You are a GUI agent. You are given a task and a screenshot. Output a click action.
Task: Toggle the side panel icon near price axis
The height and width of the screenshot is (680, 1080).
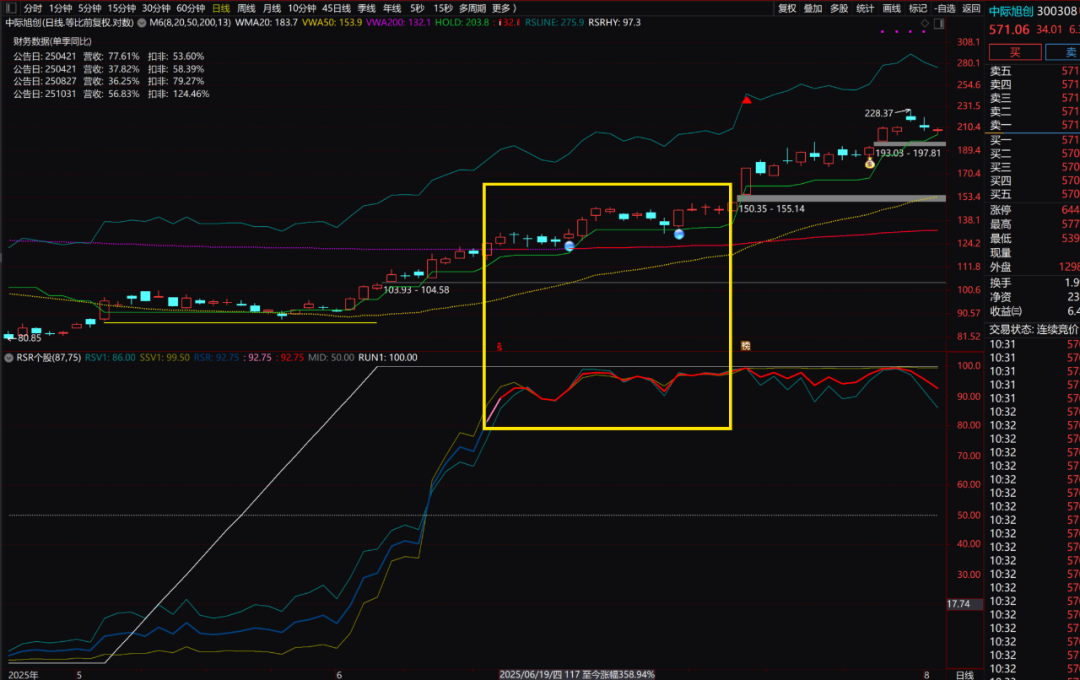(x=938, y=23)
